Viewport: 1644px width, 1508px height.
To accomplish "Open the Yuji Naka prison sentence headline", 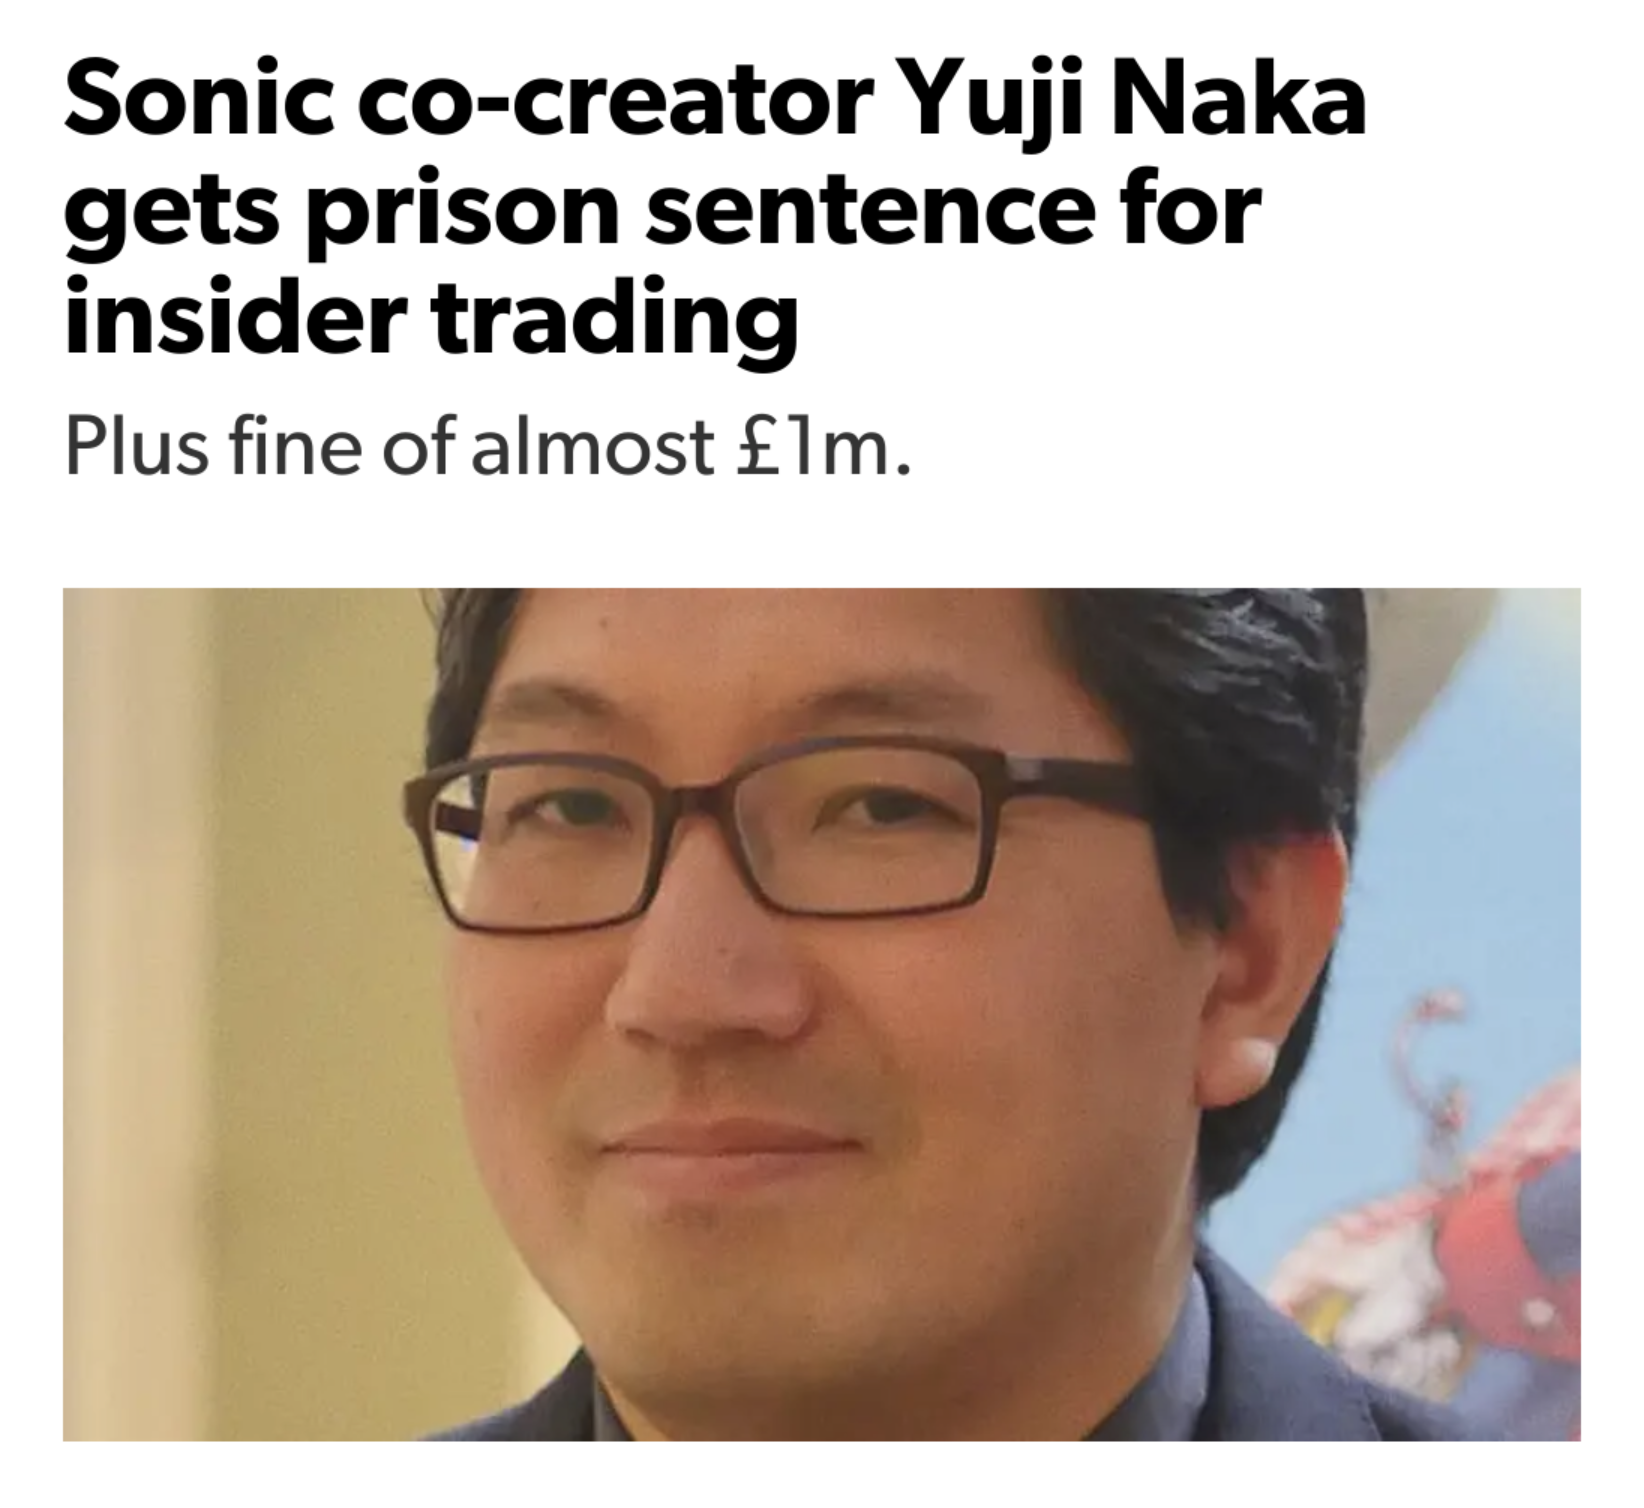I will [714, 212].
